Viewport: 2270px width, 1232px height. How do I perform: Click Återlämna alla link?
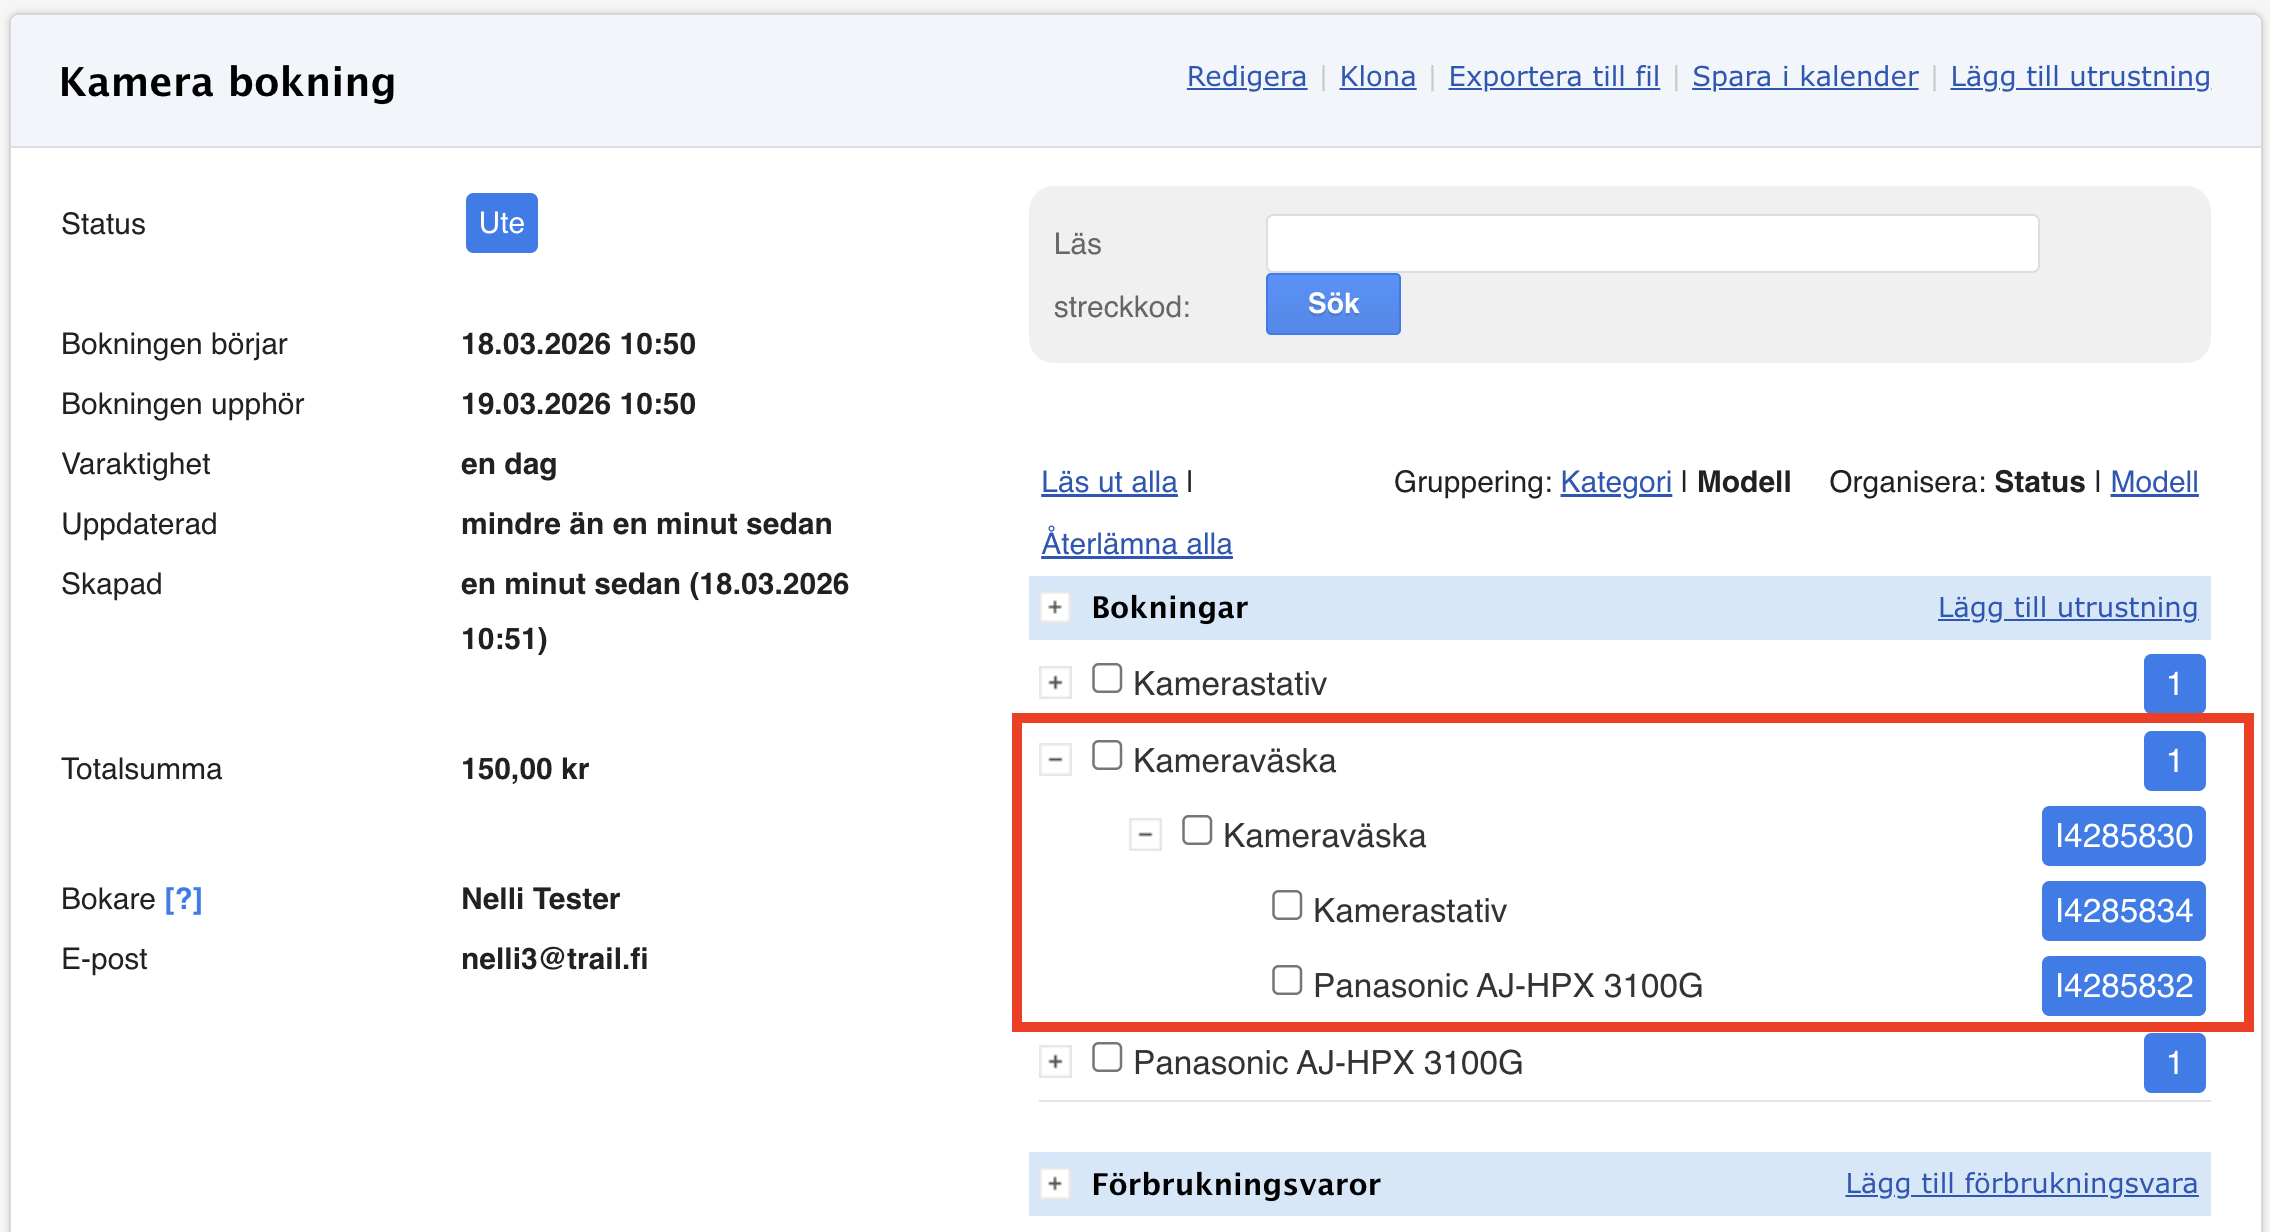(1136, 544)
